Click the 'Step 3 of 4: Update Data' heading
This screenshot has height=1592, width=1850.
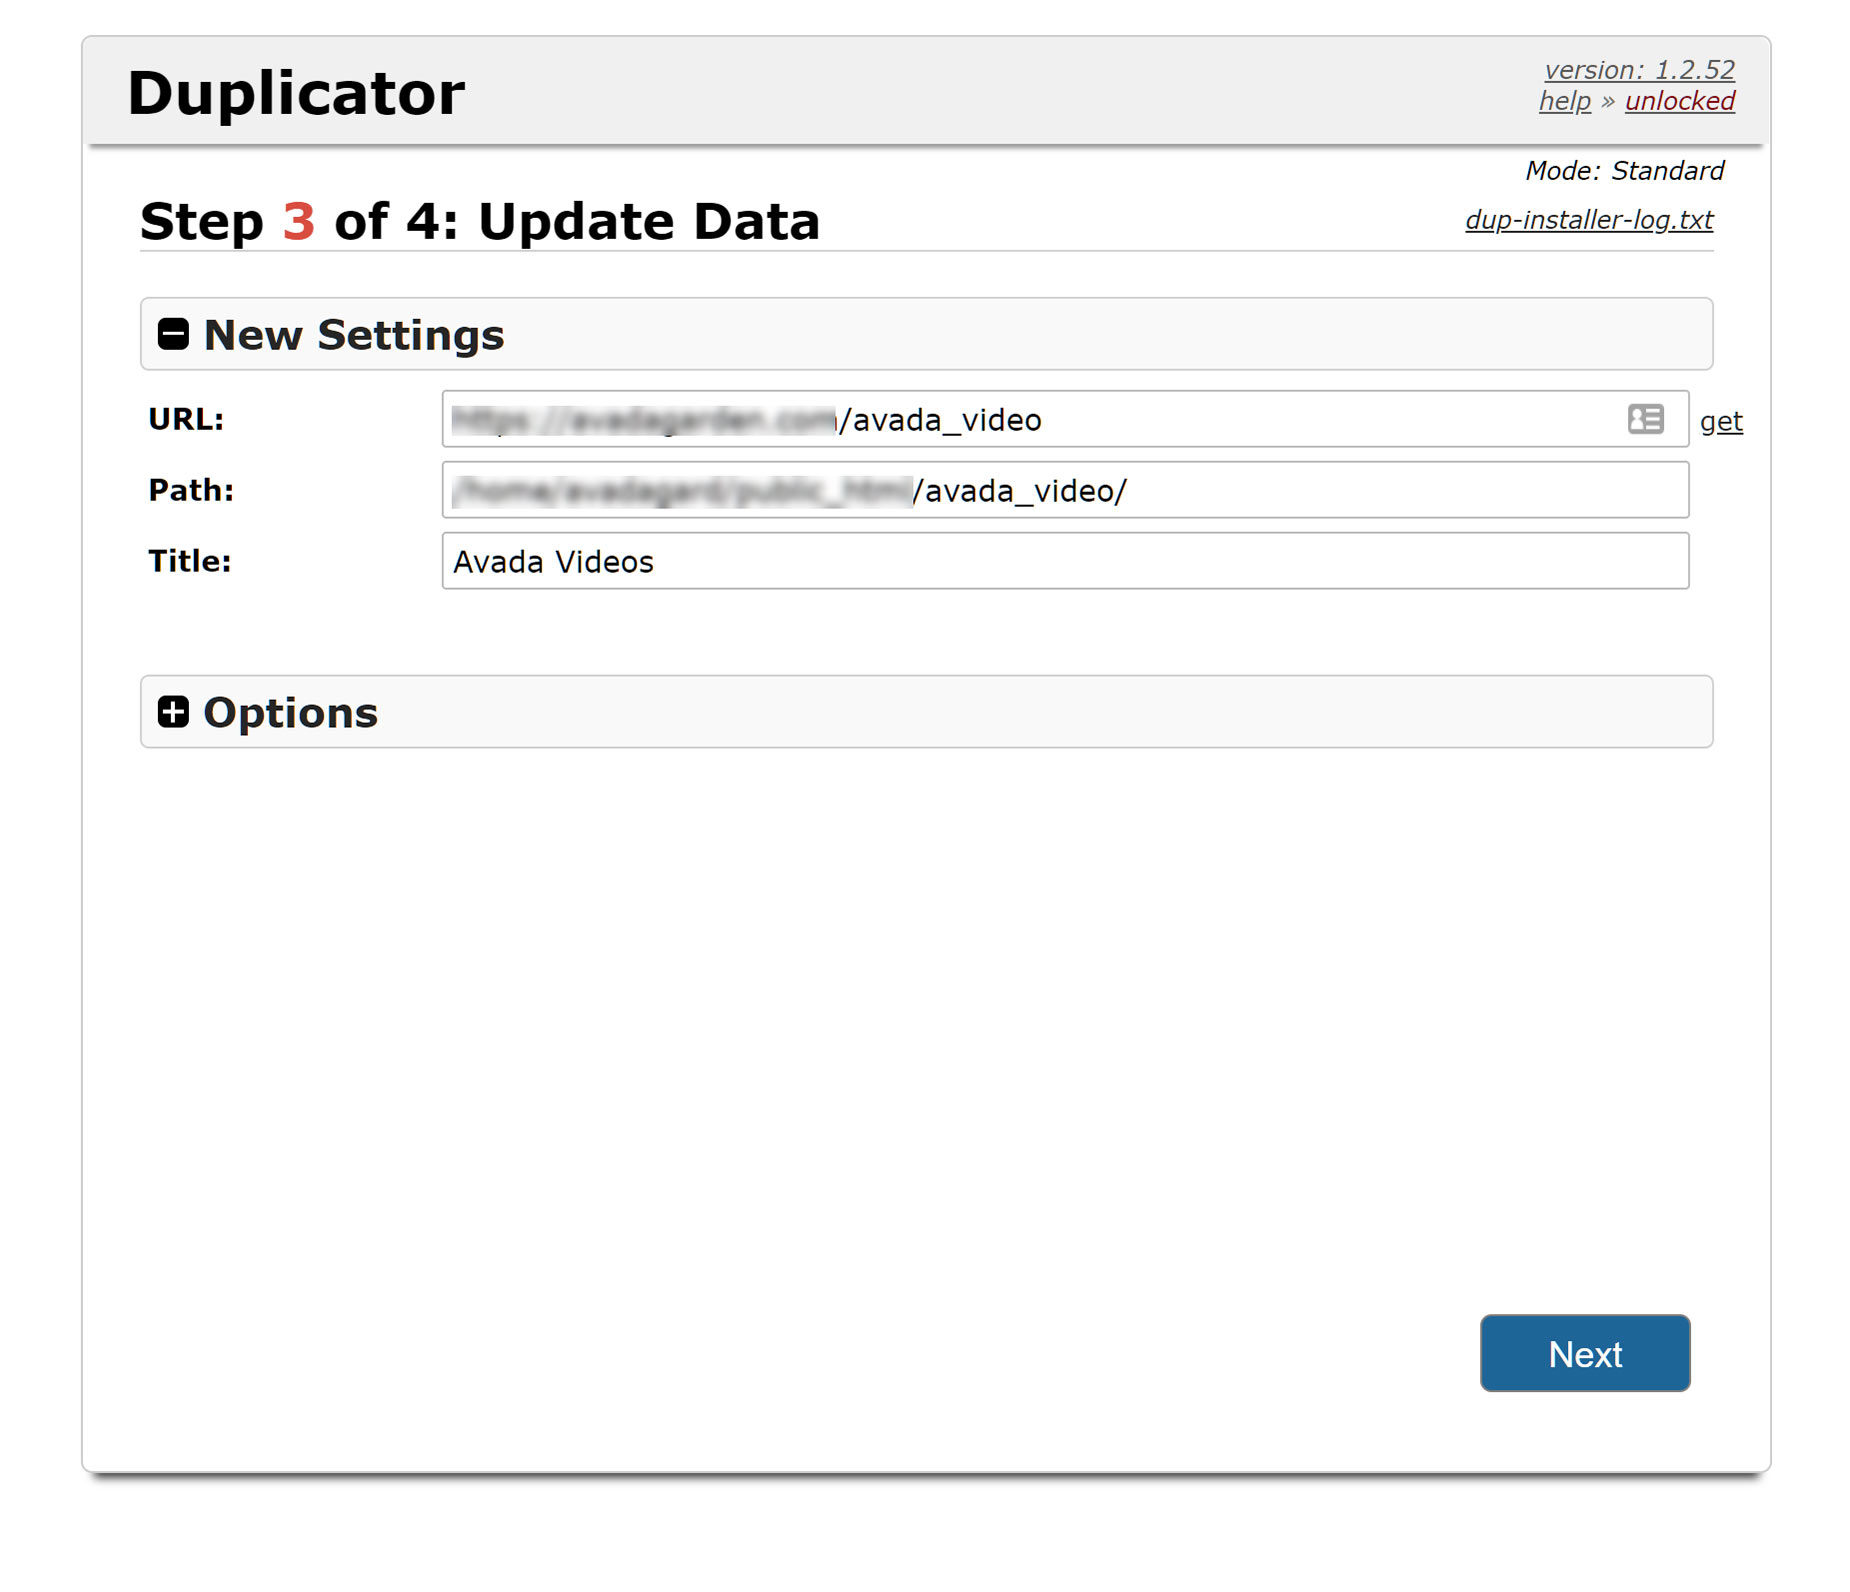click(x=480, y=222)
